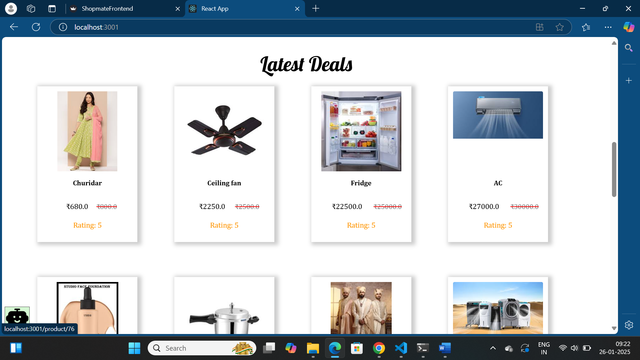Open Microsoft Store from the taskbar
This screenshot has width=640, height=360.
(x=357, y=348)
